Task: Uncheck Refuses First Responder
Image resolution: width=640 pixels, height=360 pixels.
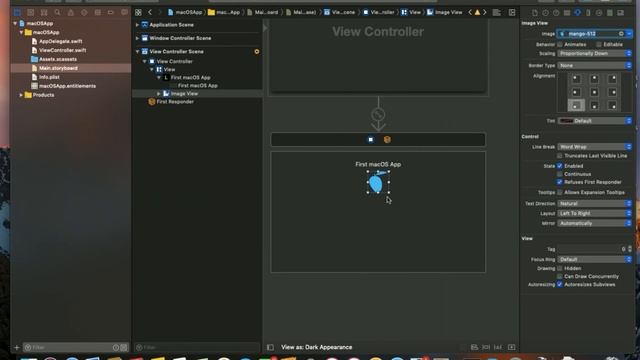Action: (x=560, y=182)
